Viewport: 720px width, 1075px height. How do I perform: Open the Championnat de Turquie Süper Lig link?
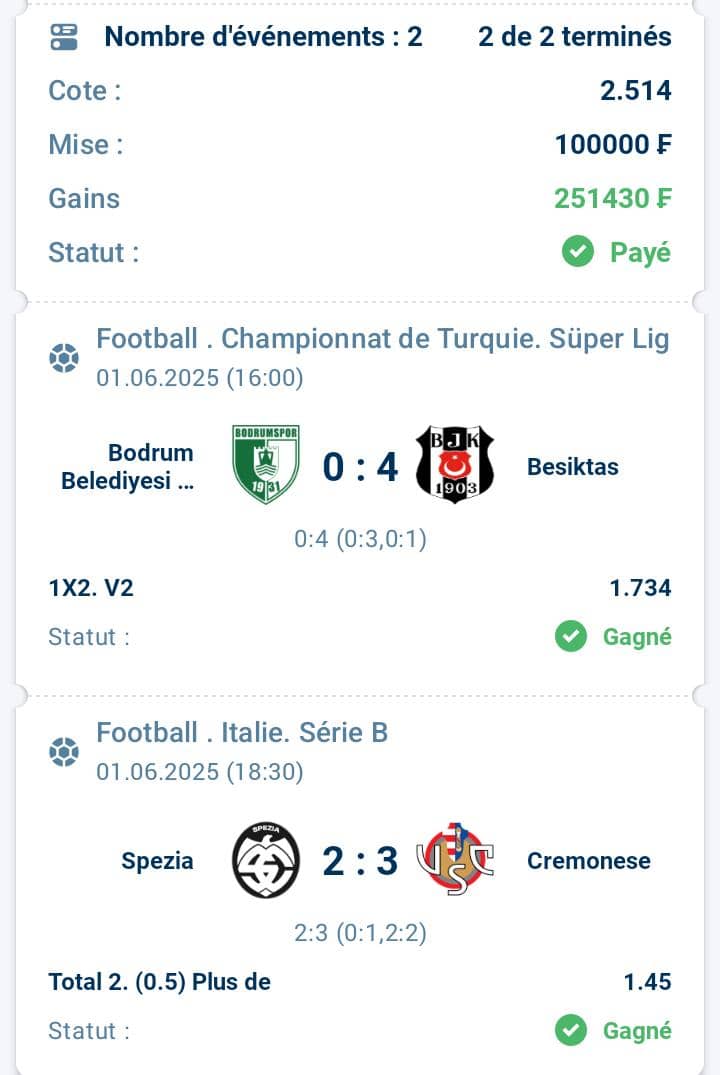pos(383,339)
